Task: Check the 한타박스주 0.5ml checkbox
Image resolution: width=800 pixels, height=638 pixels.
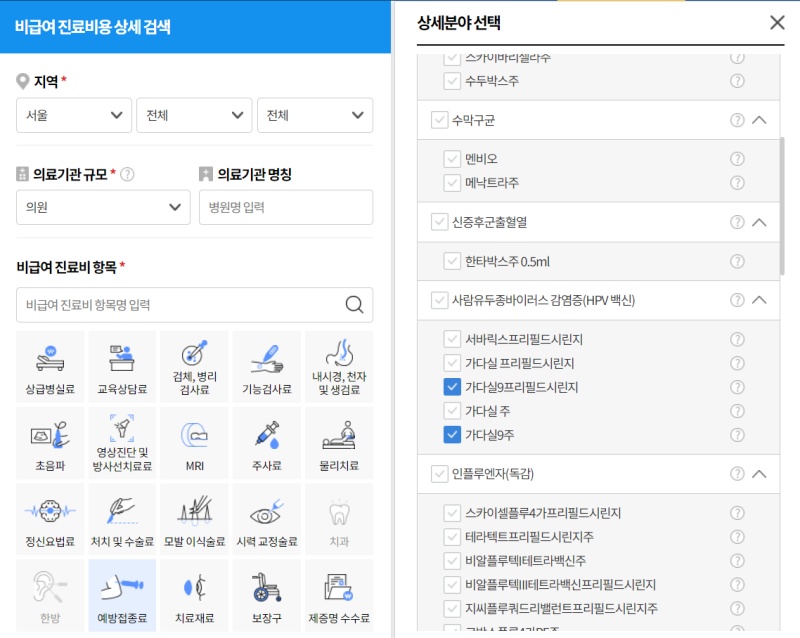Action: [x=452, y=261]
